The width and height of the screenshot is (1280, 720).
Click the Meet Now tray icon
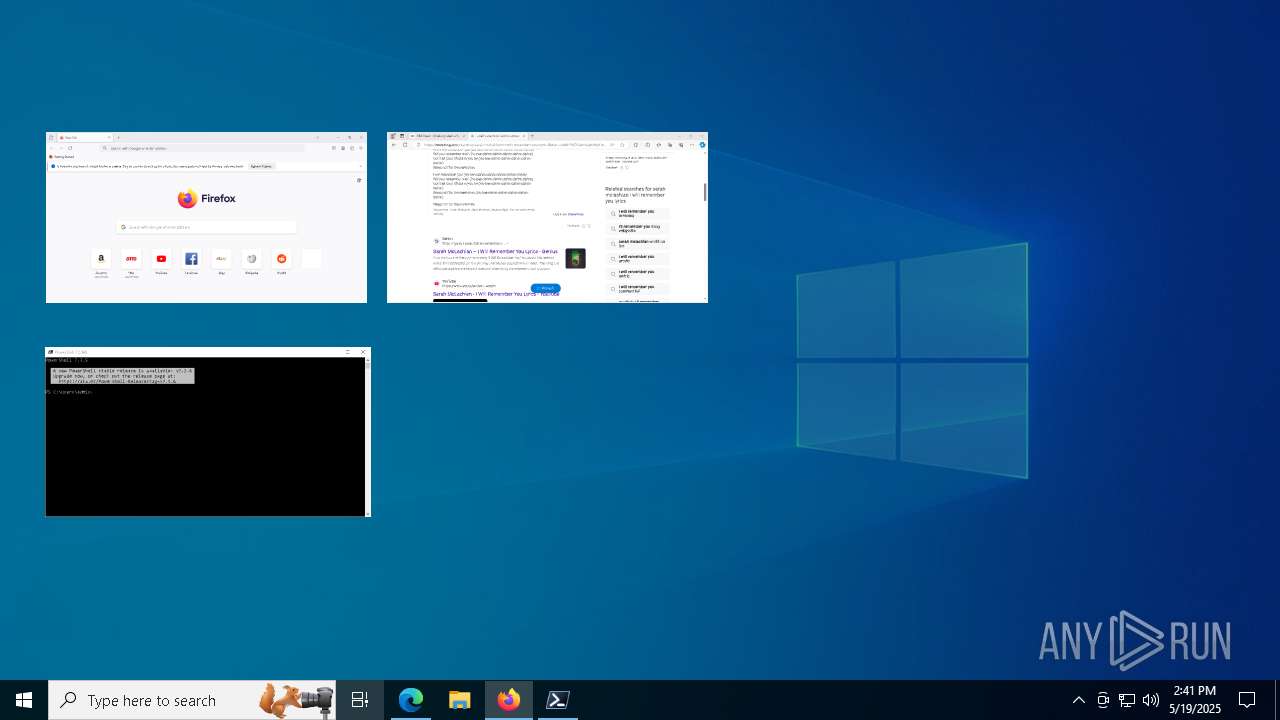1103,700
